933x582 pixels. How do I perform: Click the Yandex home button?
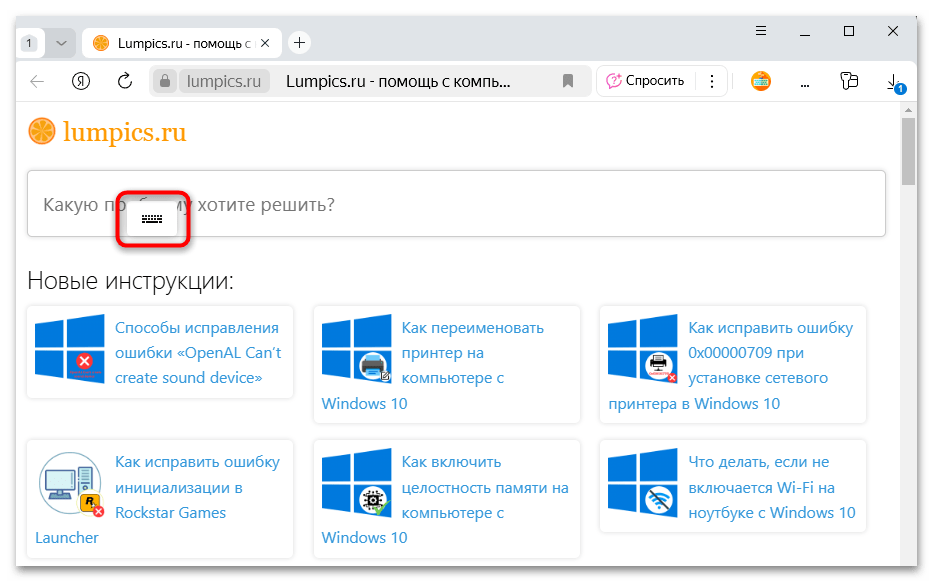81,81
